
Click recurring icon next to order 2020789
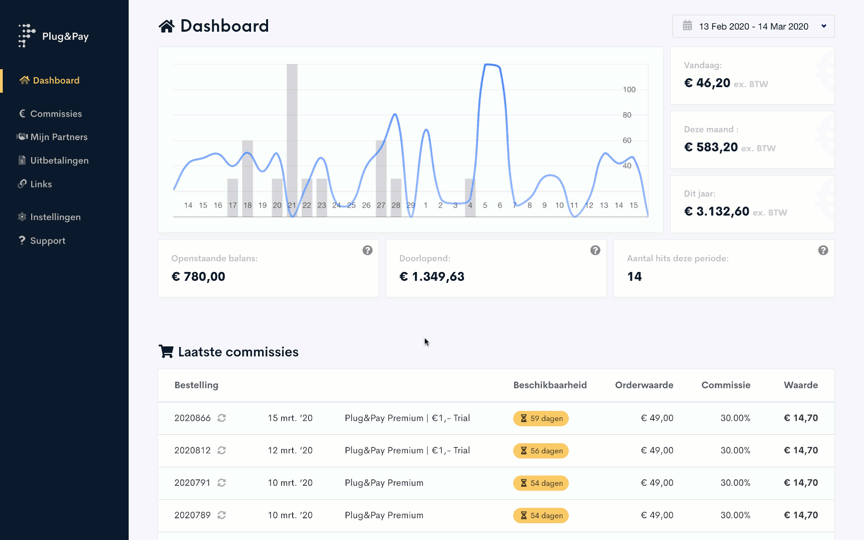pos(222,516)
